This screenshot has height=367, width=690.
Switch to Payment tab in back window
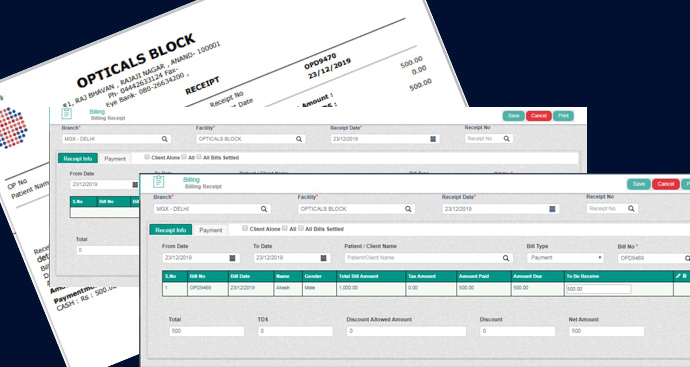115,159
